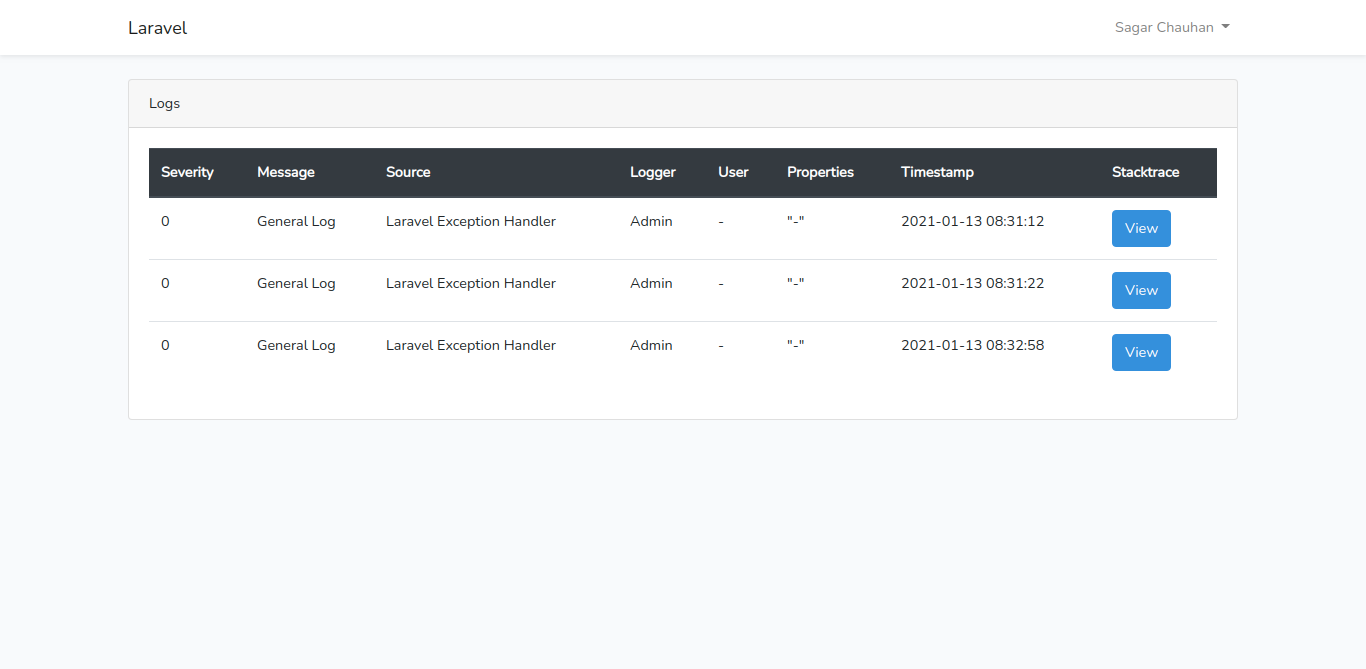Select timestamp 2021-01-13 08:32:58
Viewport: 1366px width, 669px height.
point(972,345)
